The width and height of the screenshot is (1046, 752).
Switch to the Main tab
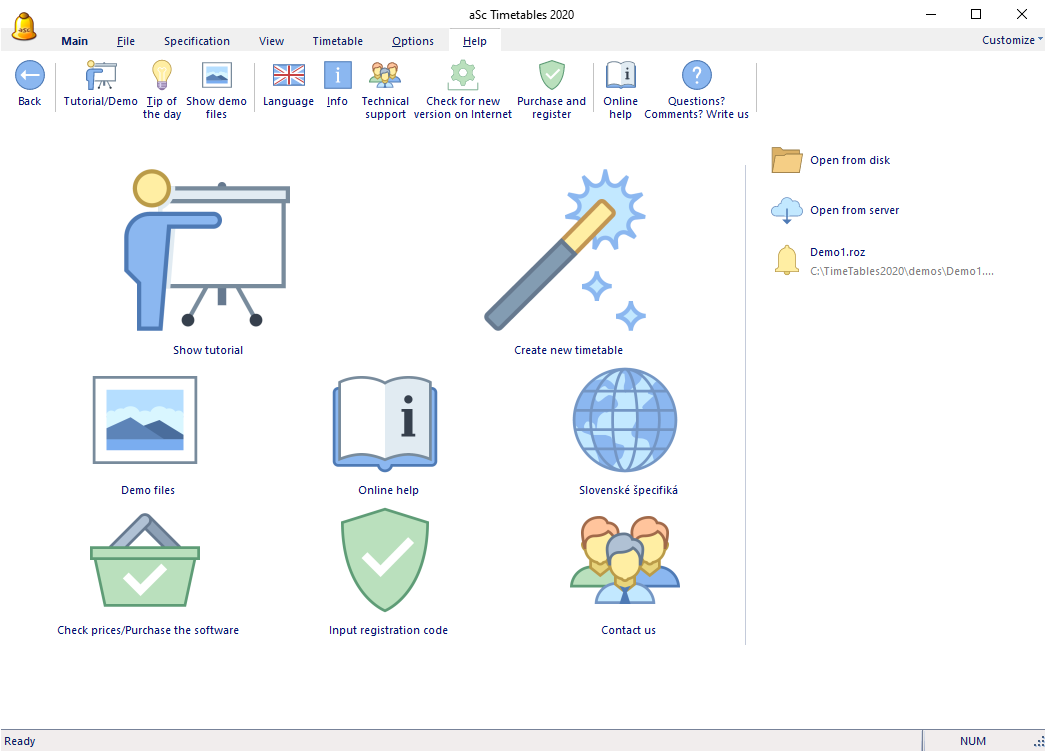(75, 41)
